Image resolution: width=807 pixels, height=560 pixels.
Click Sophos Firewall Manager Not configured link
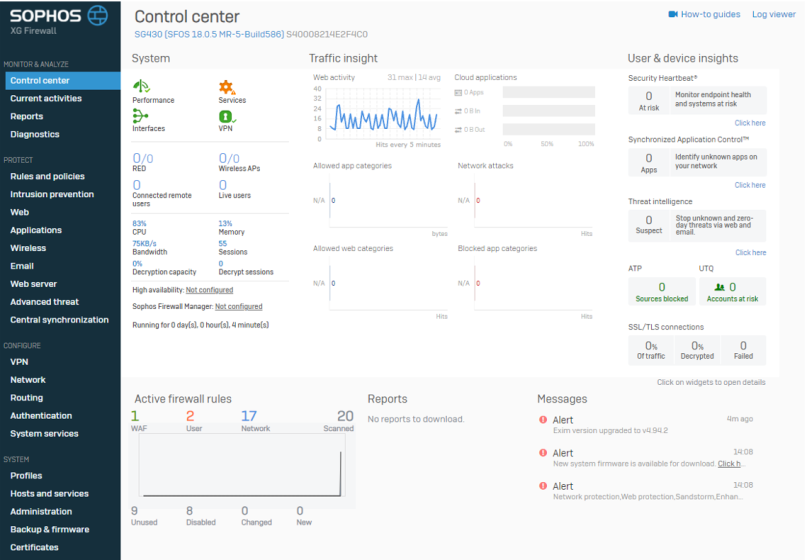click(238, 307)
